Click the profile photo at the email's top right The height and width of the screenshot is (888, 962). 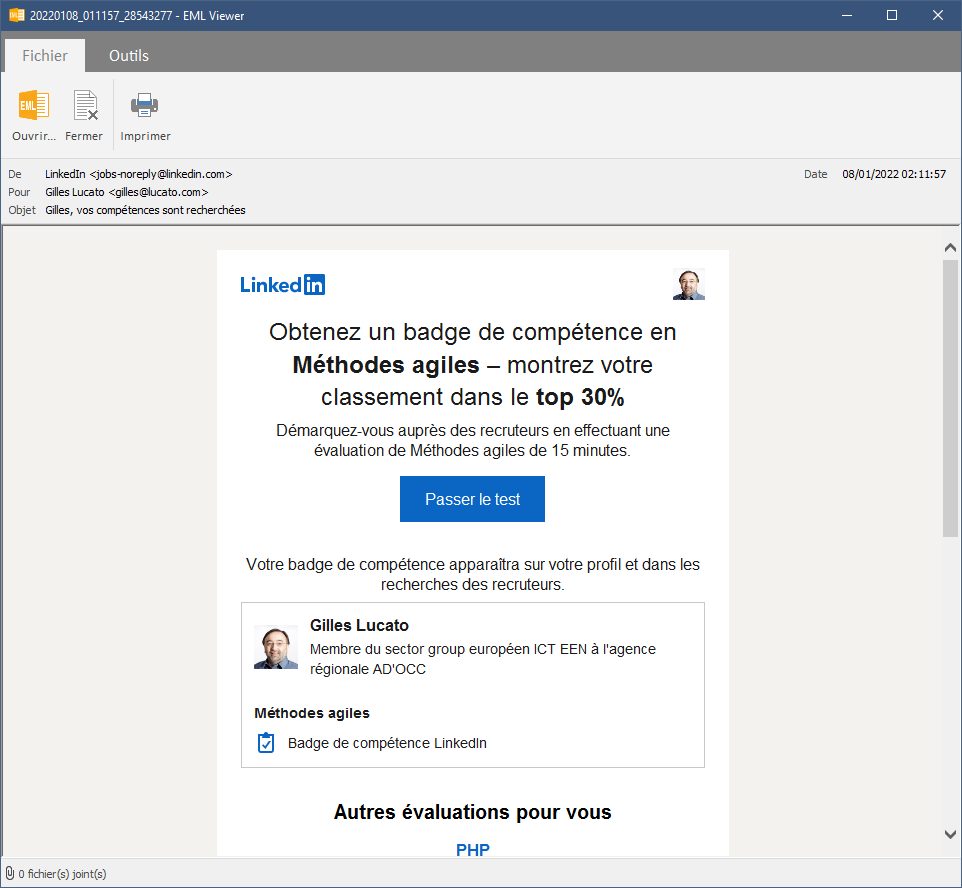[688, 284]
